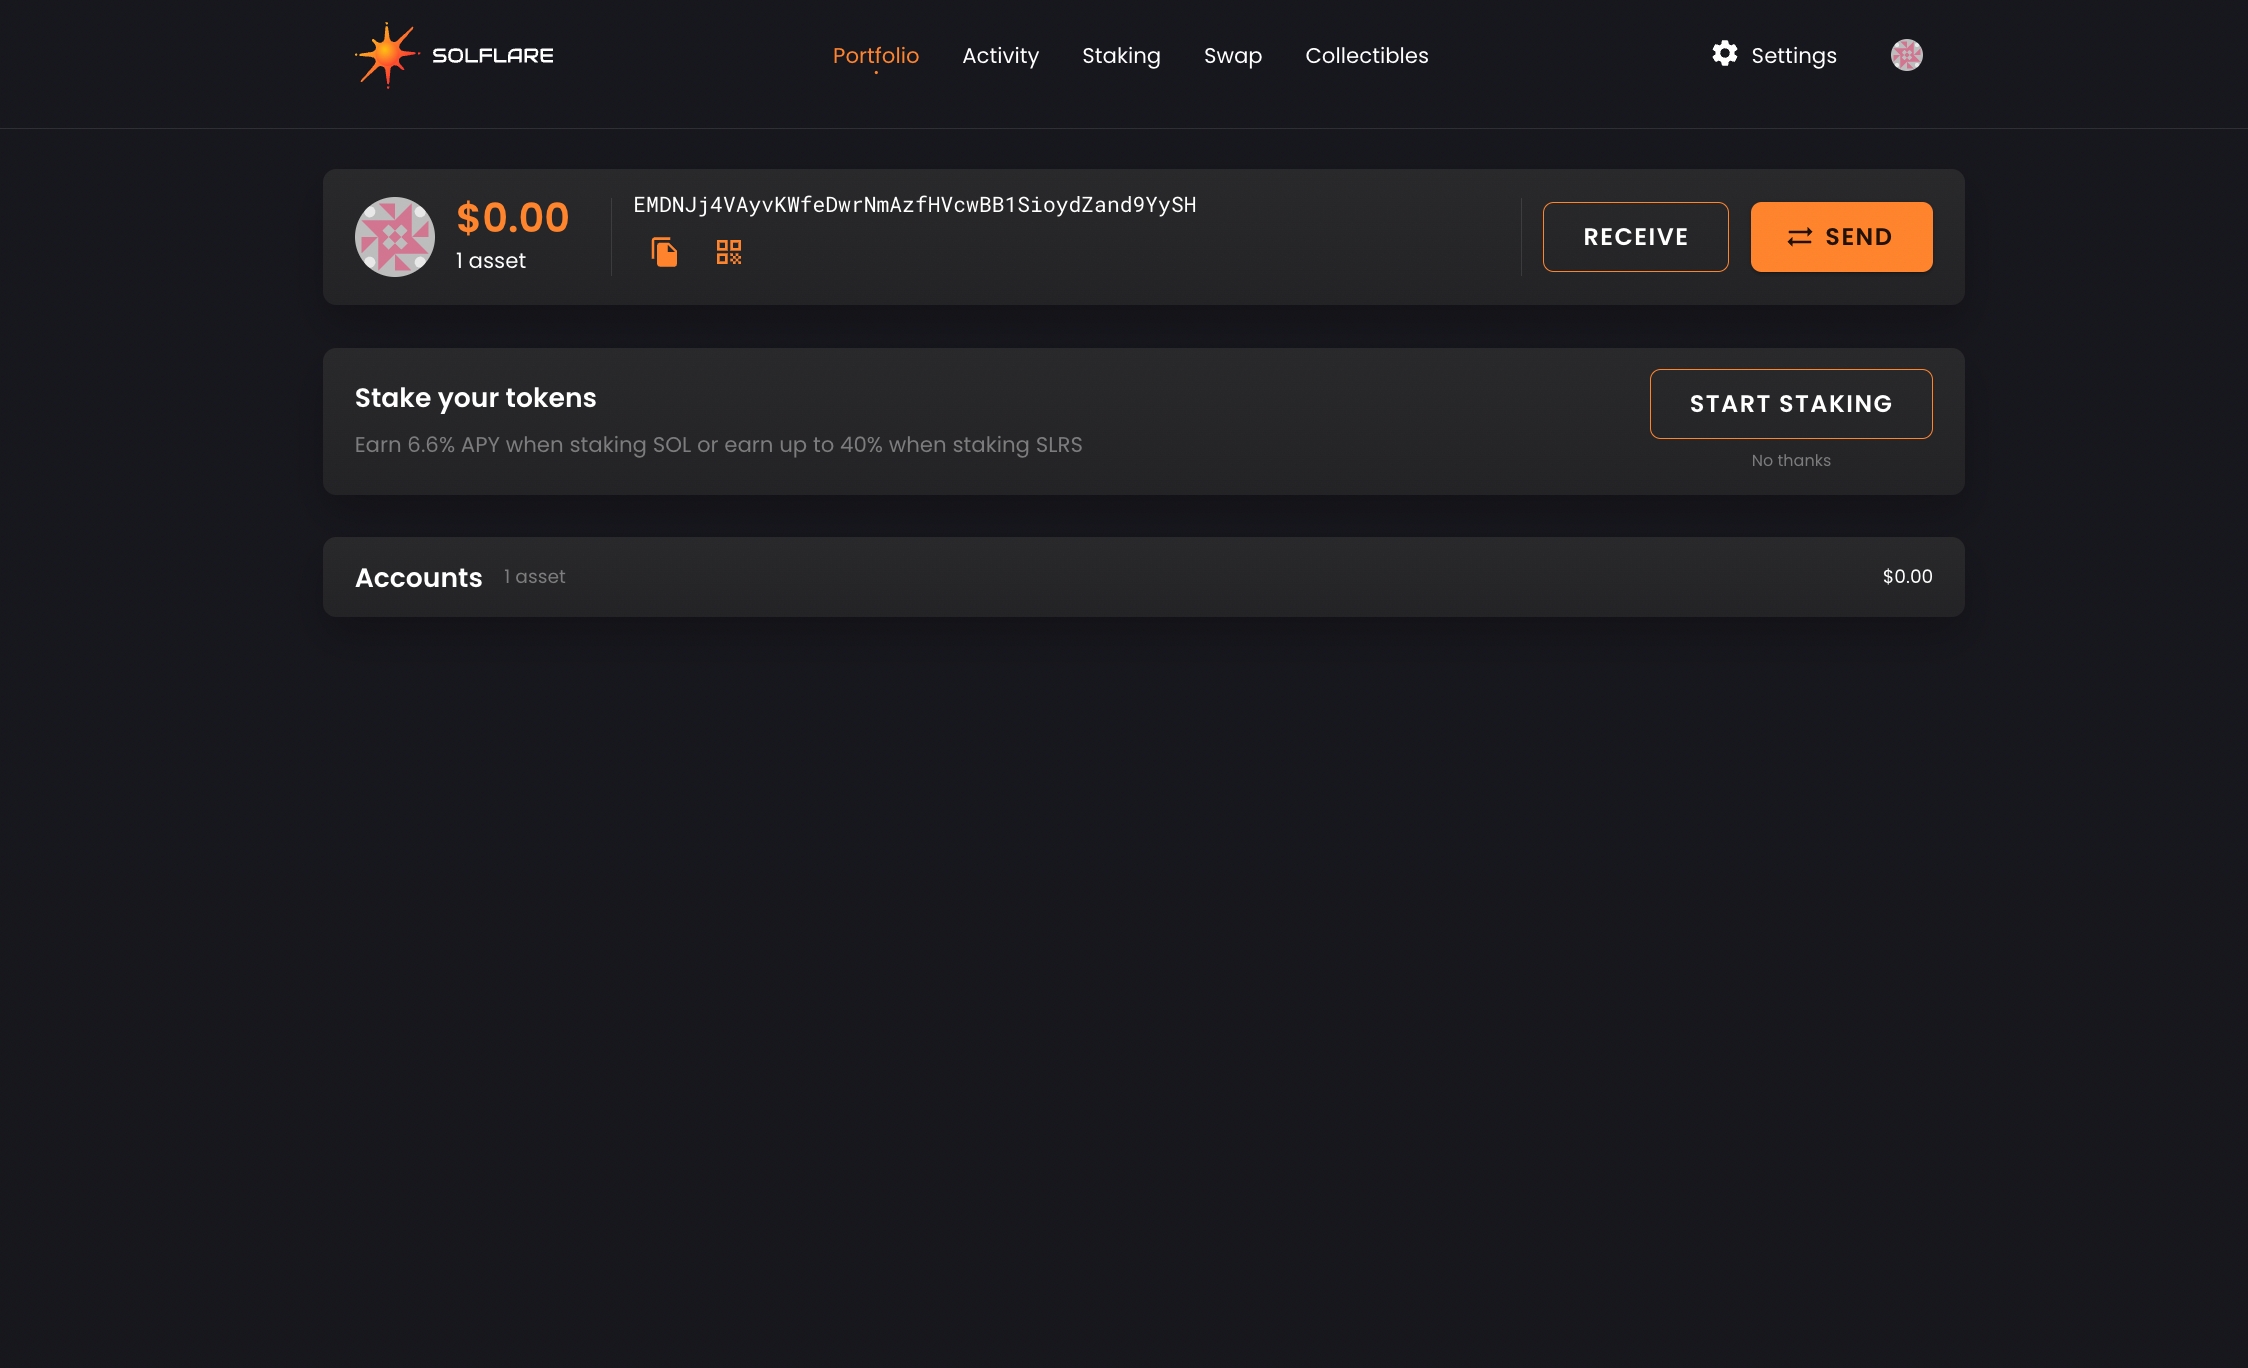
Task: Switch to the Activity tab
Action: coord(1000,56)
